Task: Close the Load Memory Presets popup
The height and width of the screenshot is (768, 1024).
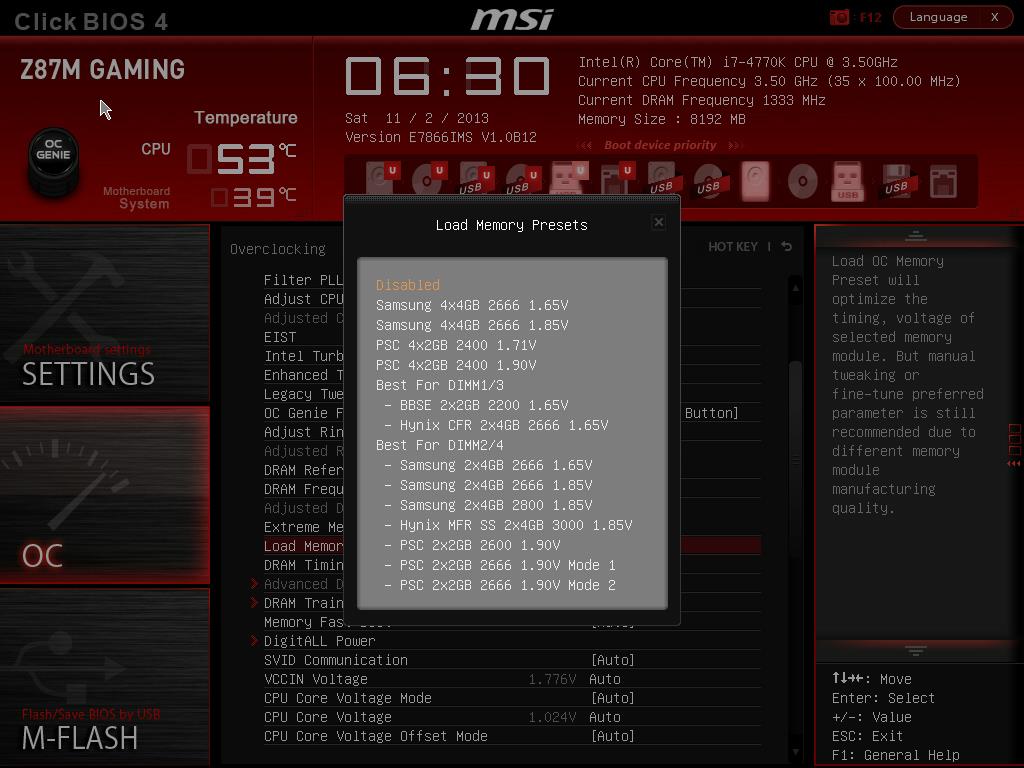Action: [658, 222]
